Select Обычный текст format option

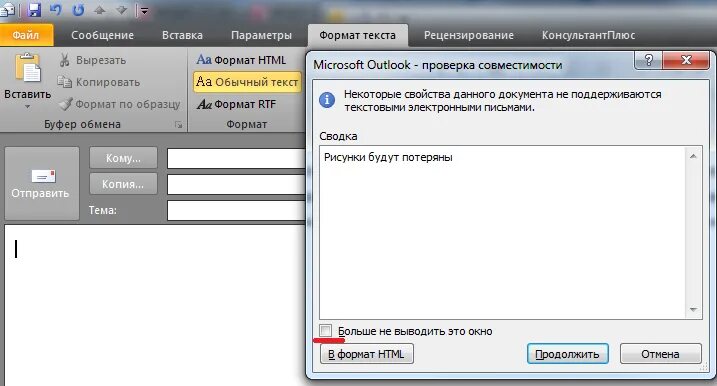pyautogui.click(x=247, y=82)
